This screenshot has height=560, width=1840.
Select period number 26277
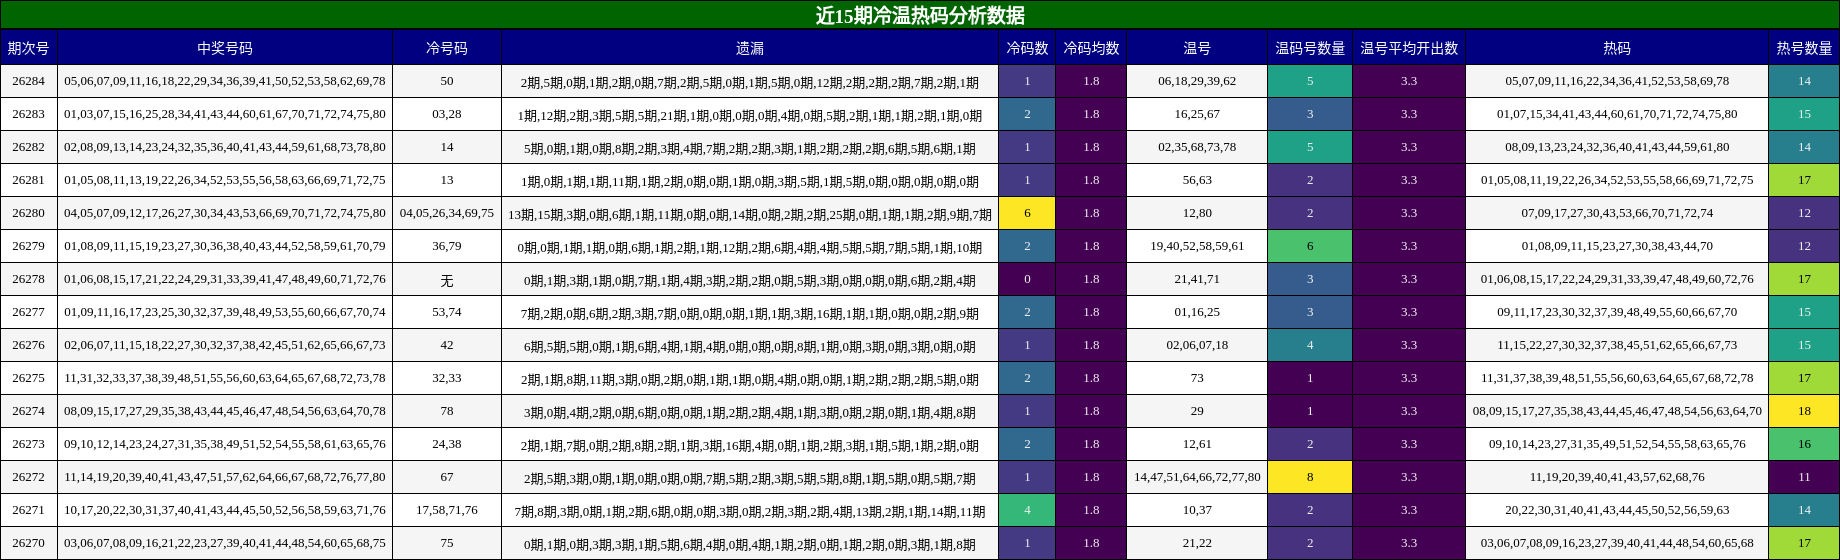(x=28, y=312)
